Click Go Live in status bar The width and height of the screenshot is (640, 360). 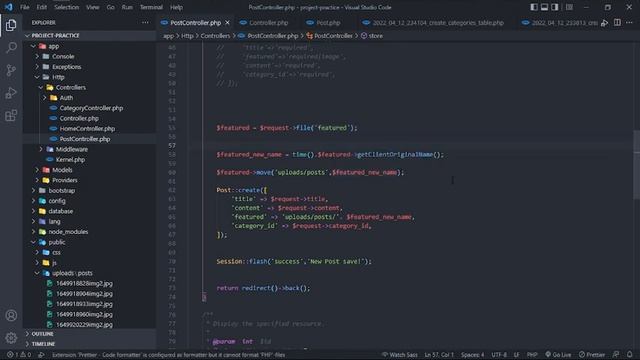(558, 355)
